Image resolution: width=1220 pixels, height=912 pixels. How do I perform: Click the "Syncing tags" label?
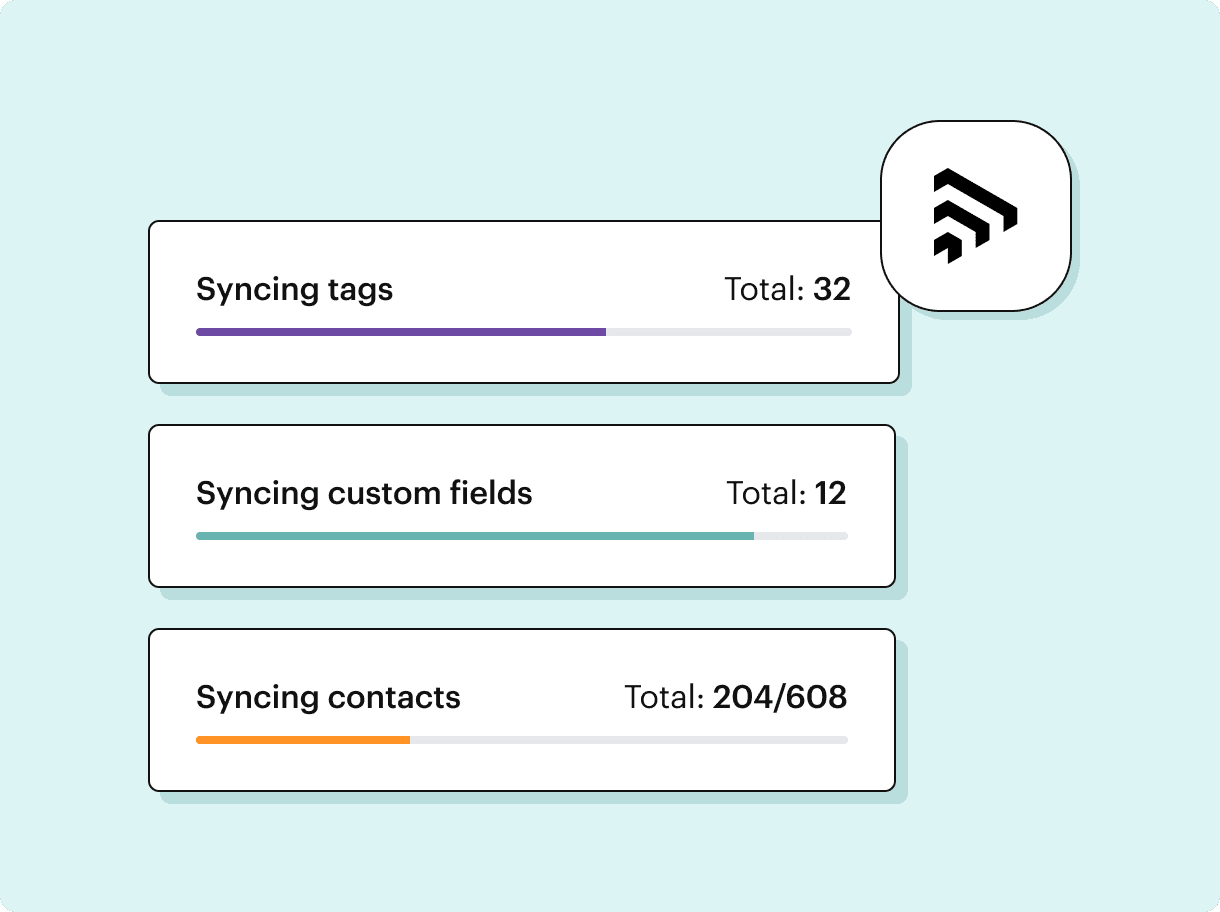294,290
